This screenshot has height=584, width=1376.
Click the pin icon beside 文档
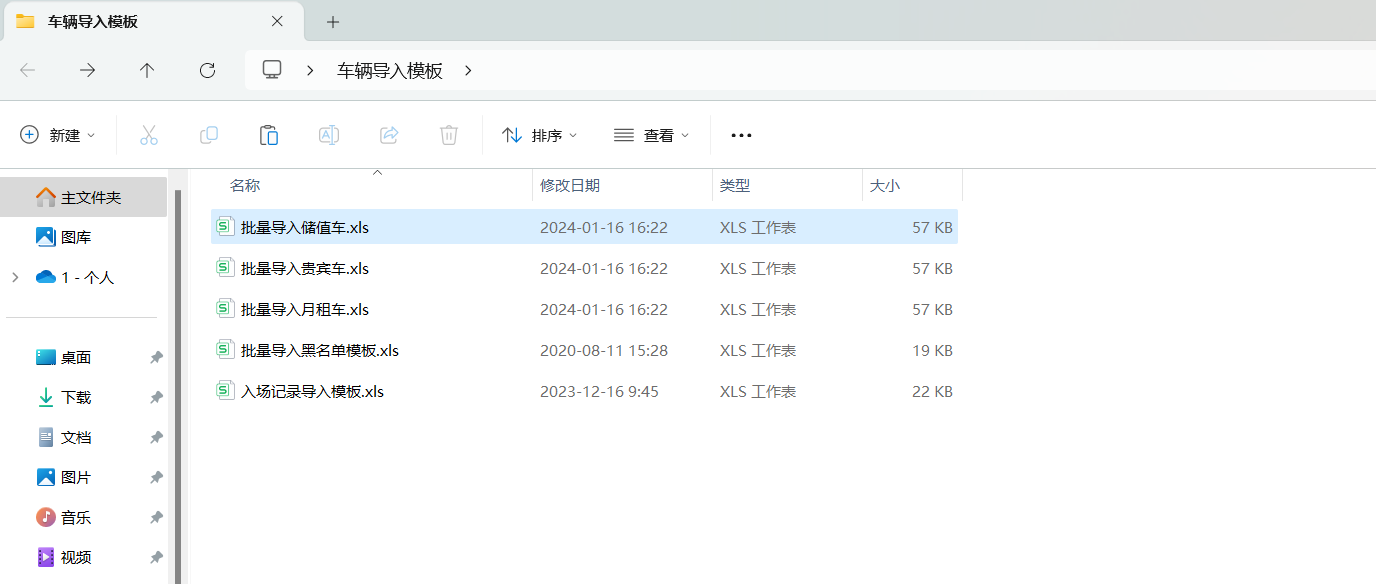pos(156,437)
